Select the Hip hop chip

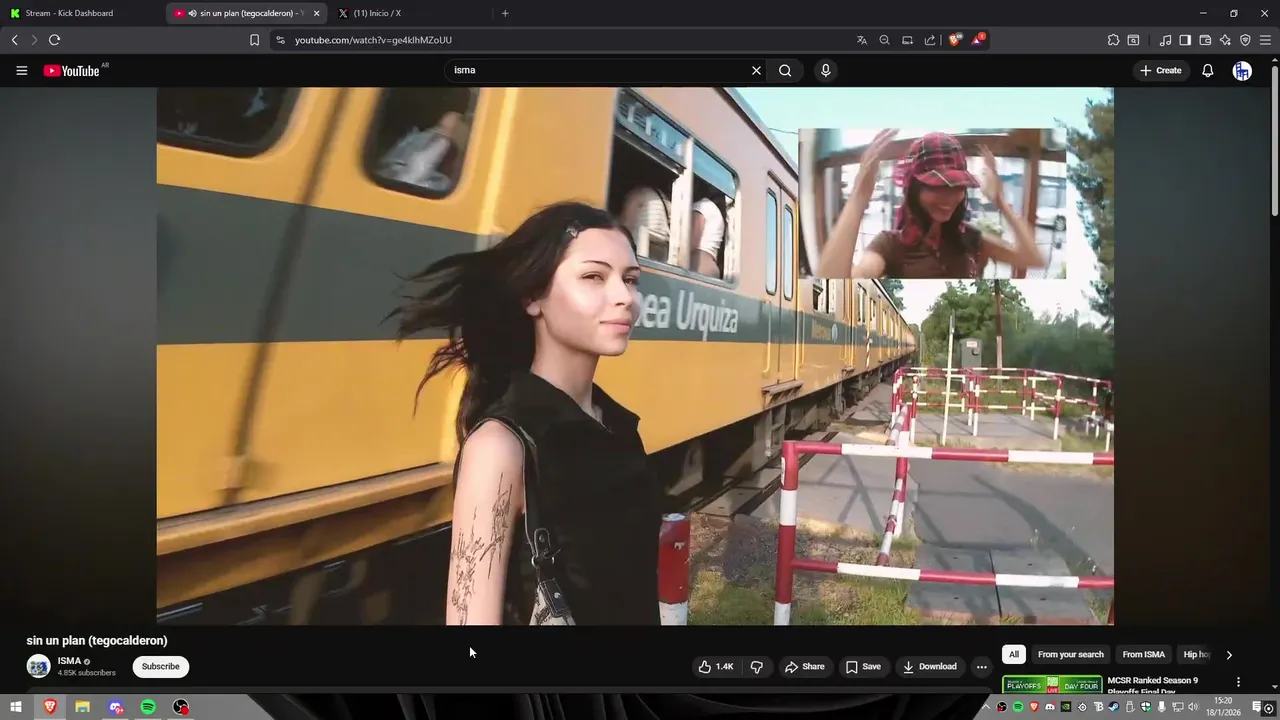[x=1197, y=654]
